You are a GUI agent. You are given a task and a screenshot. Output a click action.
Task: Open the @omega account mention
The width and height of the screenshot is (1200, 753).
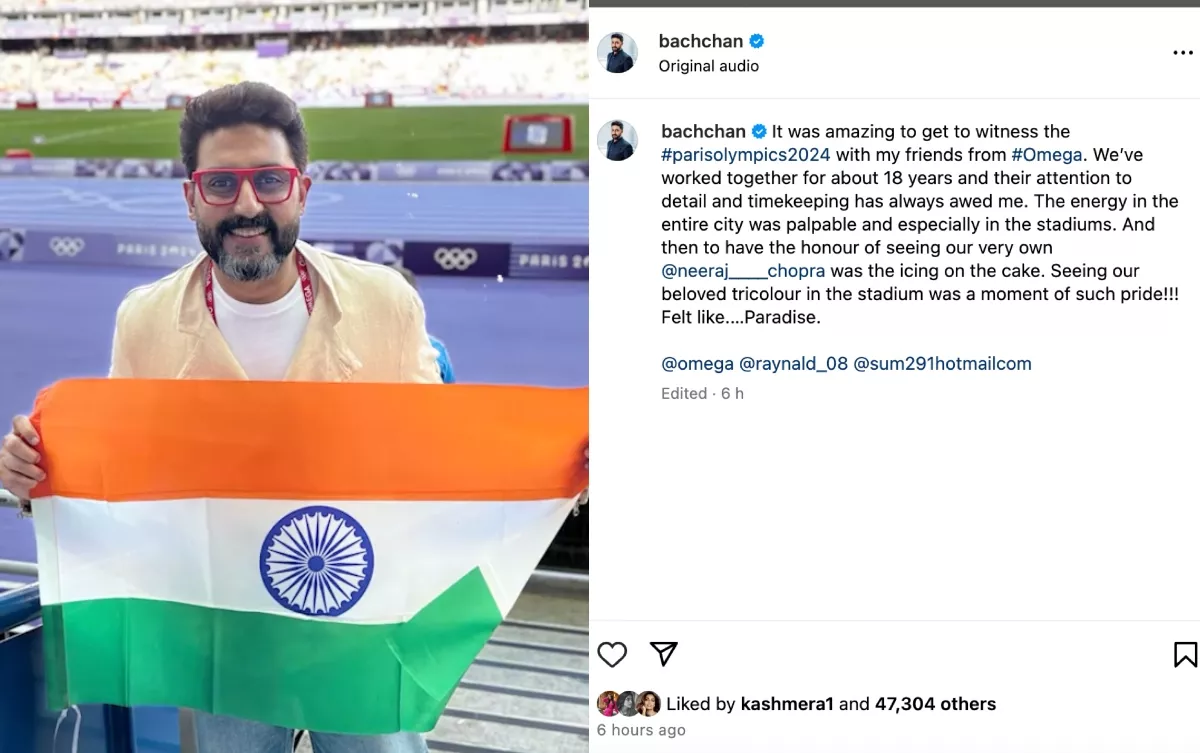tap(697, 364)
